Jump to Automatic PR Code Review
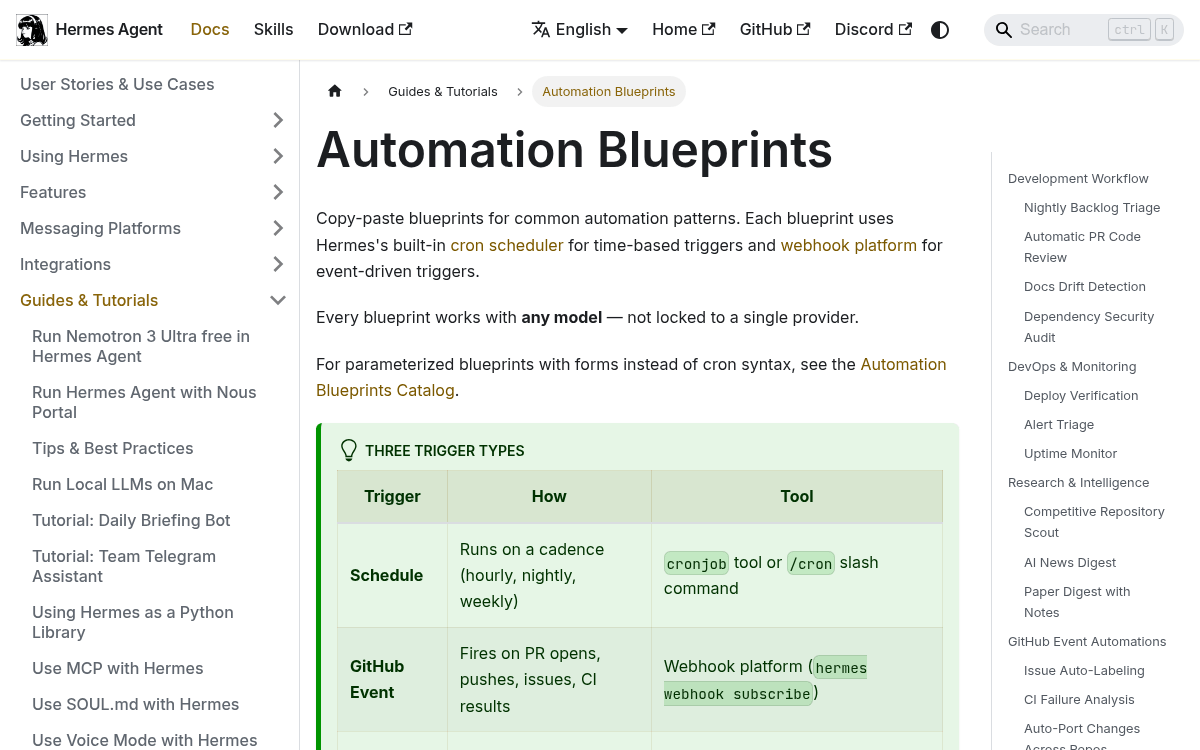This screenshot has width=1200, height=750. point(1082,247)
